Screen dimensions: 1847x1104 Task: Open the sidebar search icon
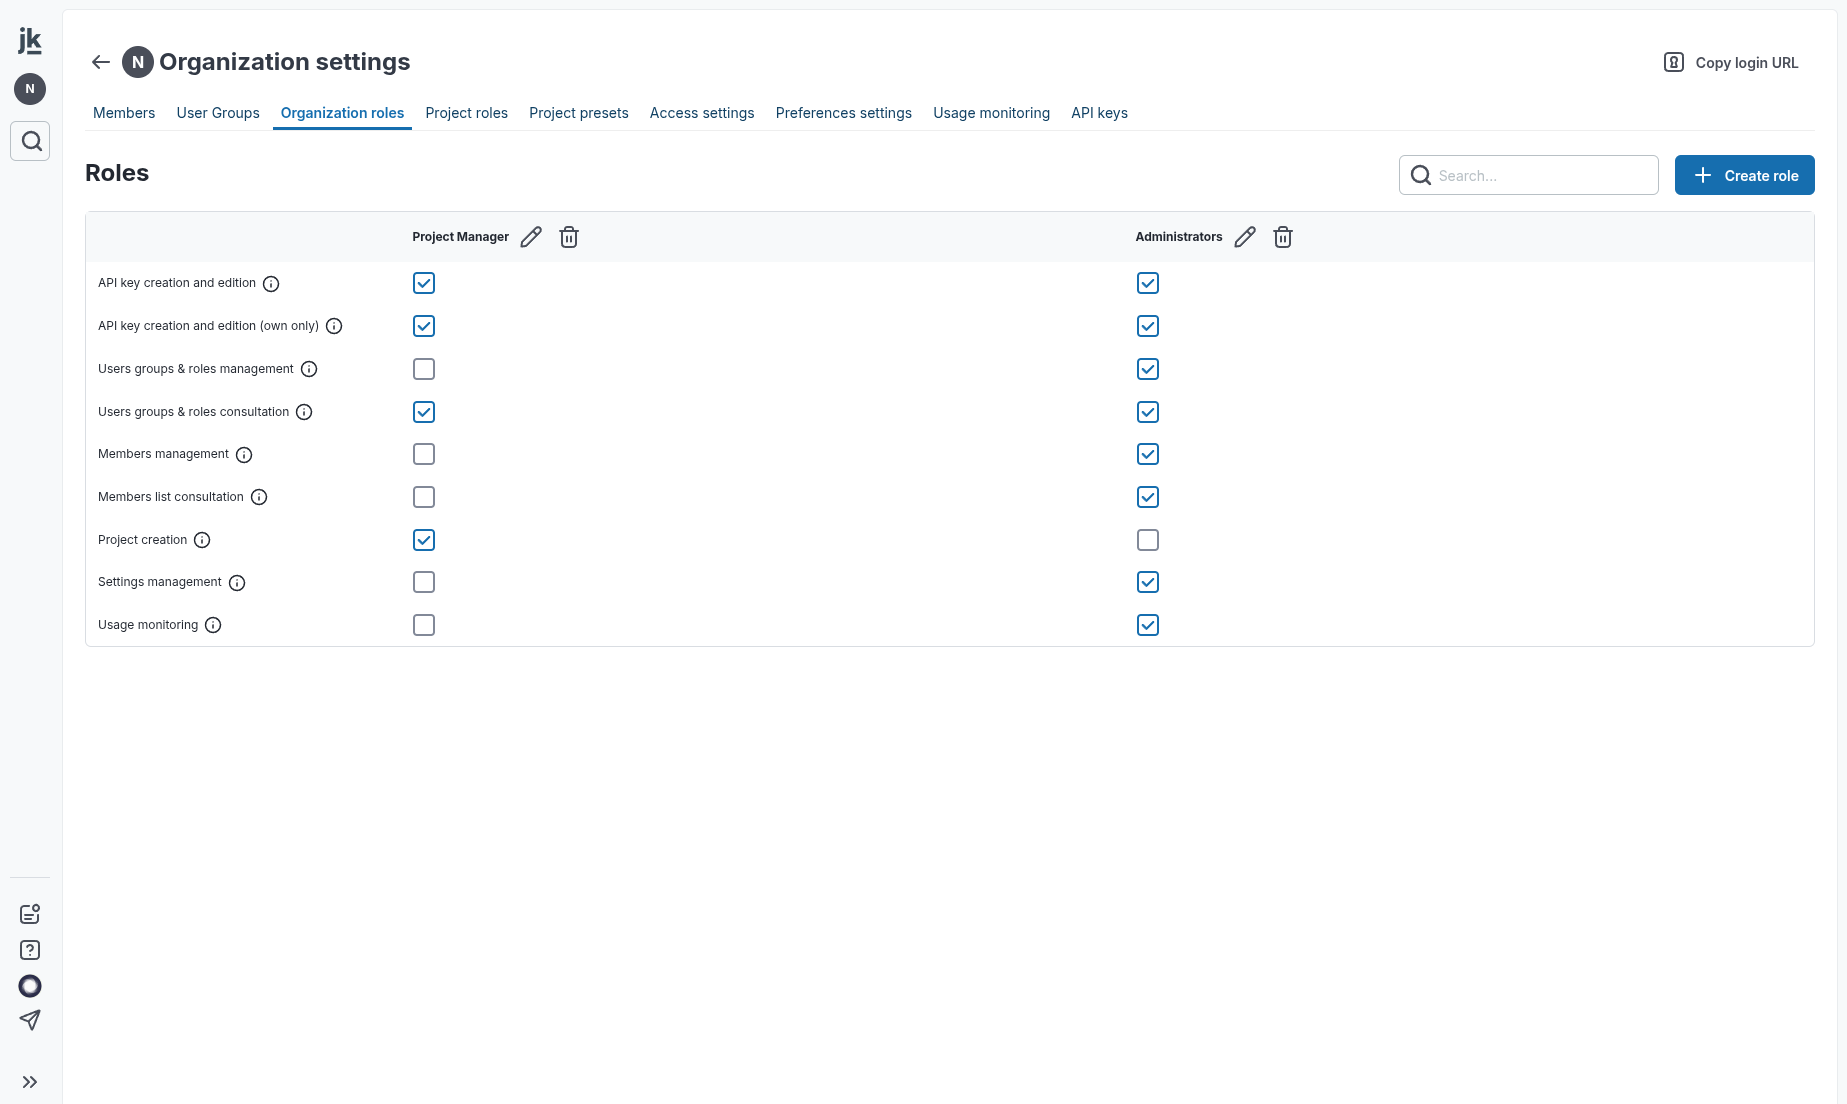(x=30, y=141)
